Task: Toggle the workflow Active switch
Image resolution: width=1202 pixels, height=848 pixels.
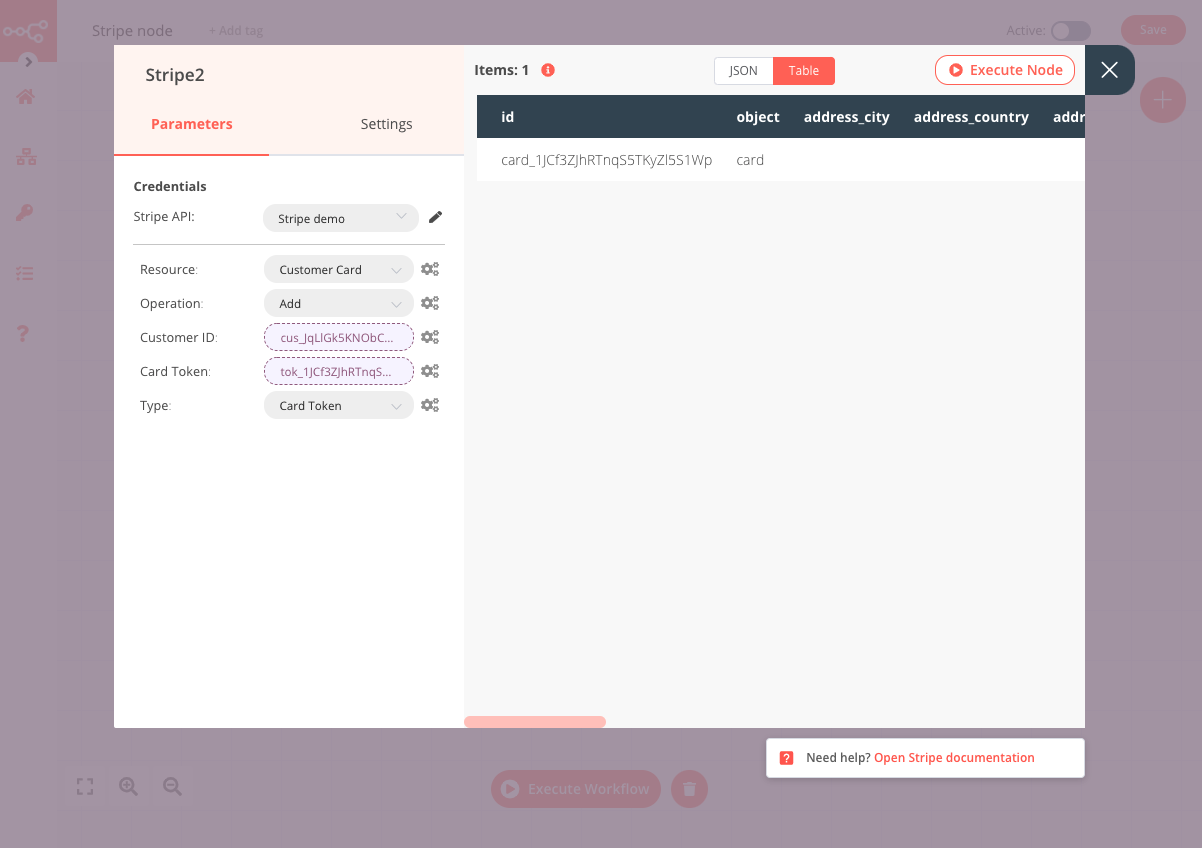Action: pos(1069,31)
